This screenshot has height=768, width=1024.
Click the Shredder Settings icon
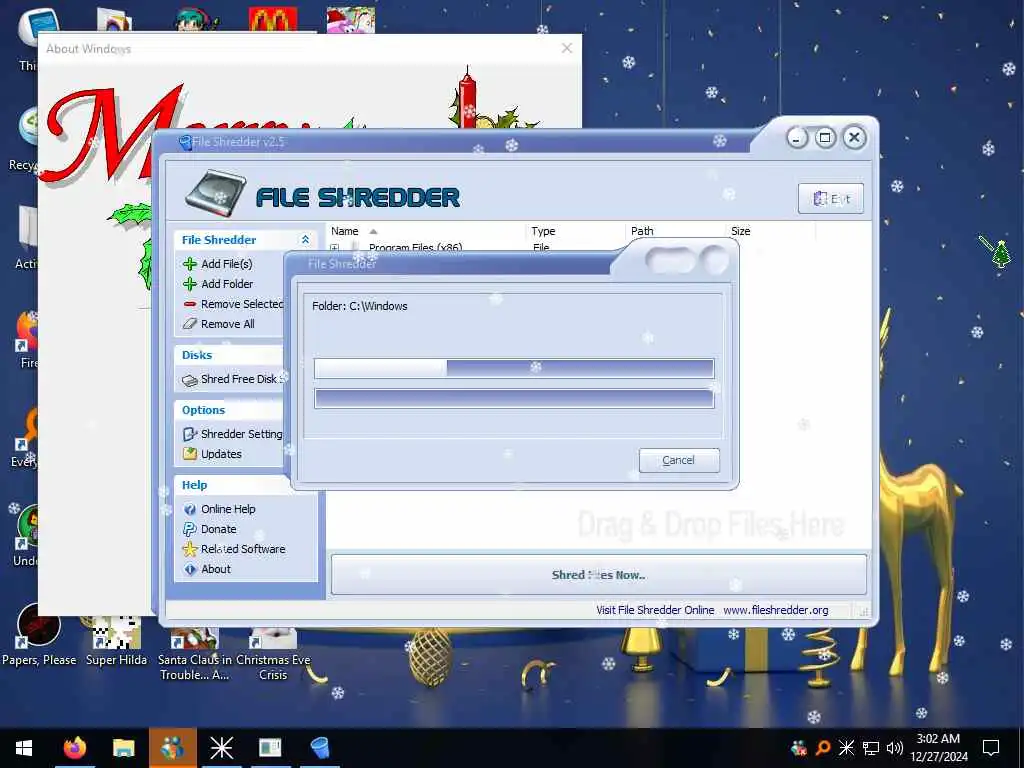190,434
